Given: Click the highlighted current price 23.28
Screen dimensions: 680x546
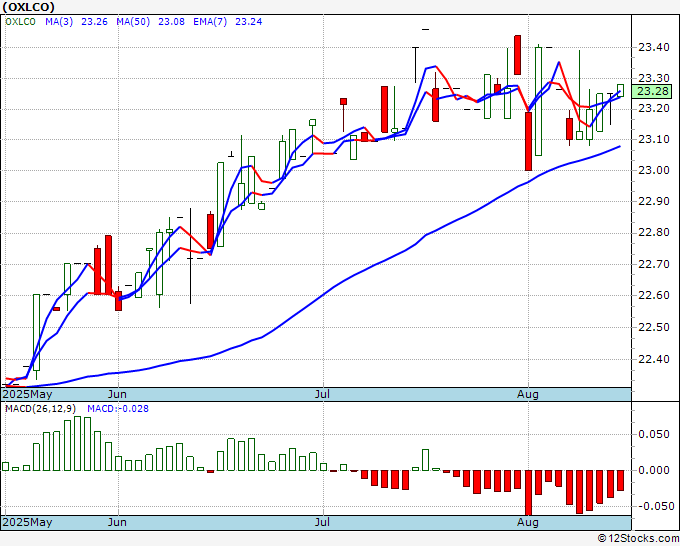Looking at the screenshot, I should click(652, 92).
